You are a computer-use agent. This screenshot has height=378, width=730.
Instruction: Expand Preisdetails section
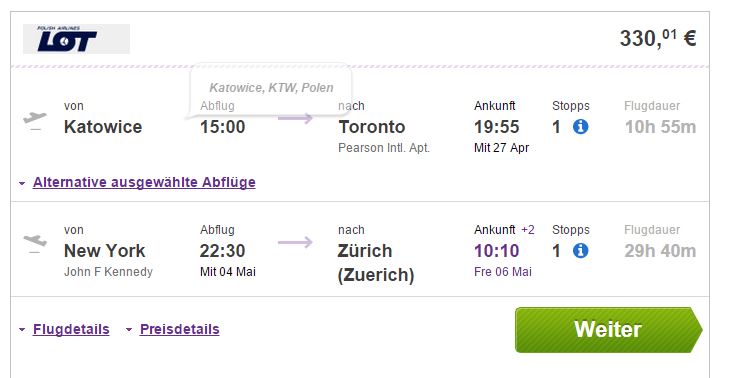coord(179,329)
